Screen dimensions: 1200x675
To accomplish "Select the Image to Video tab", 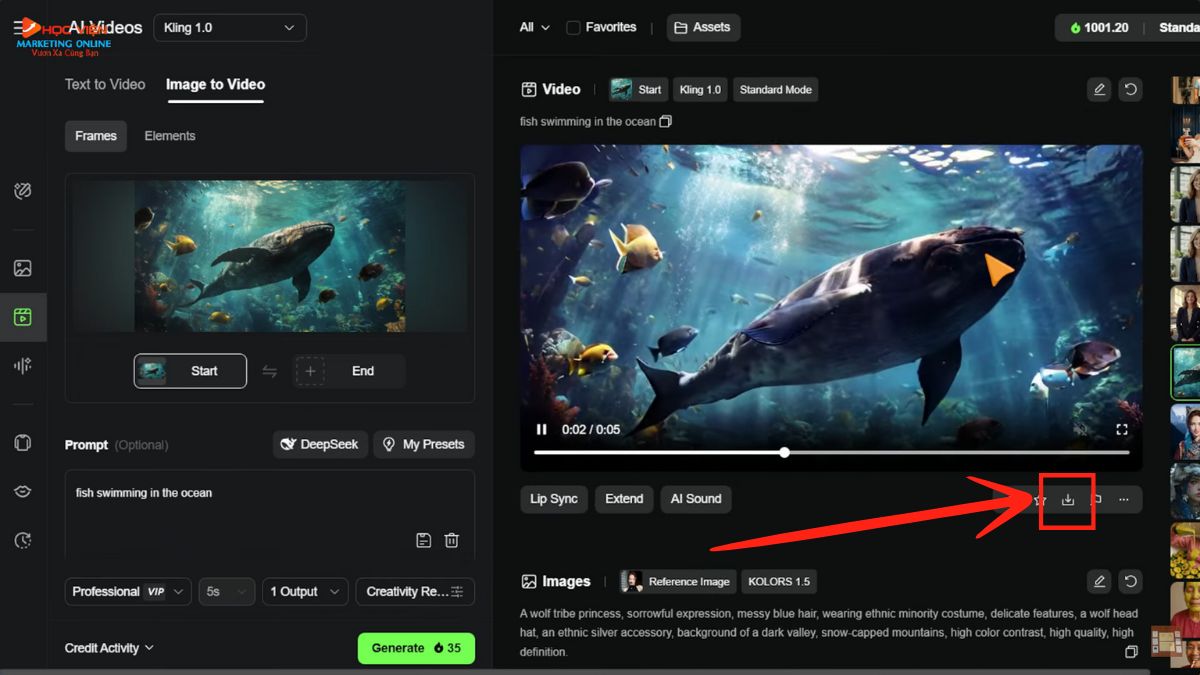I will pos(215,84).
